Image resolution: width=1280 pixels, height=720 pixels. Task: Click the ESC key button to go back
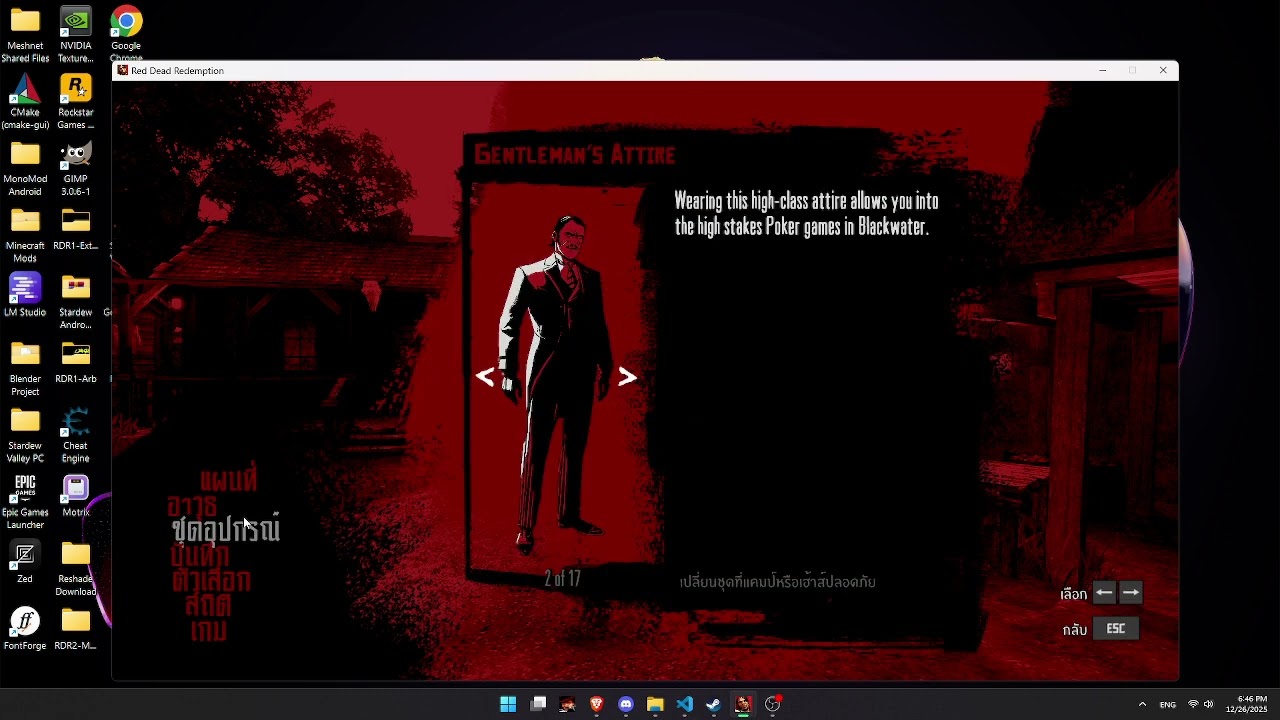[x=1116, y=629]
